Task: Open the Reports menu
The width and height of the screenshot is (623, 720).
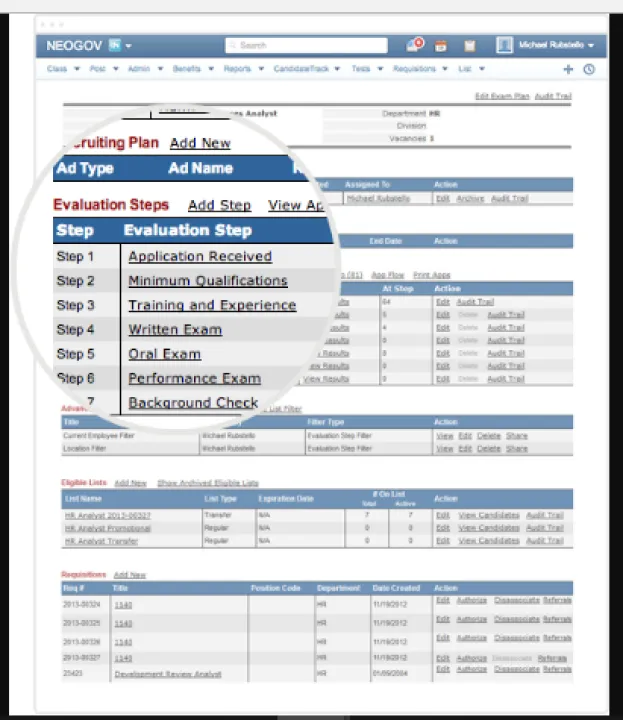Action: (237, 69)
